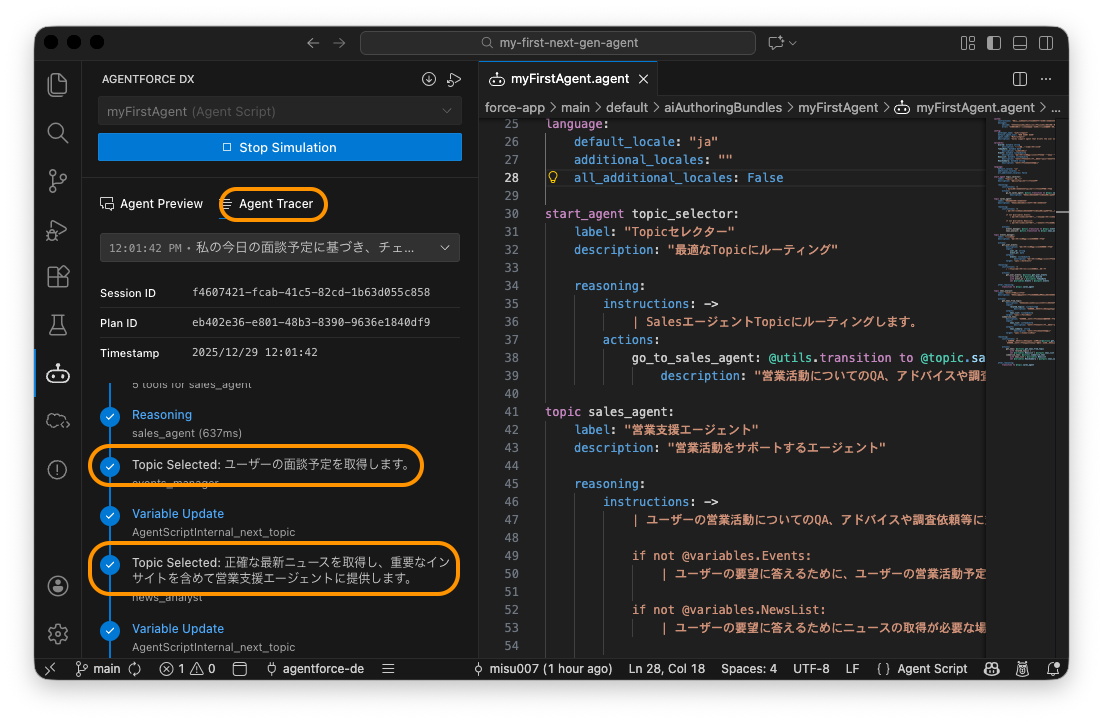
Task: Go forward with the navigation arrow
Action: pyautogui.click(x=339, y=43)
